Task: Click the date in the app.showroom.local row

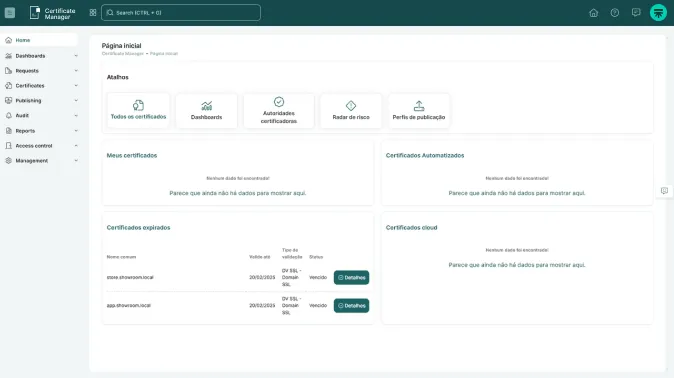Action: tap(262, 305)
